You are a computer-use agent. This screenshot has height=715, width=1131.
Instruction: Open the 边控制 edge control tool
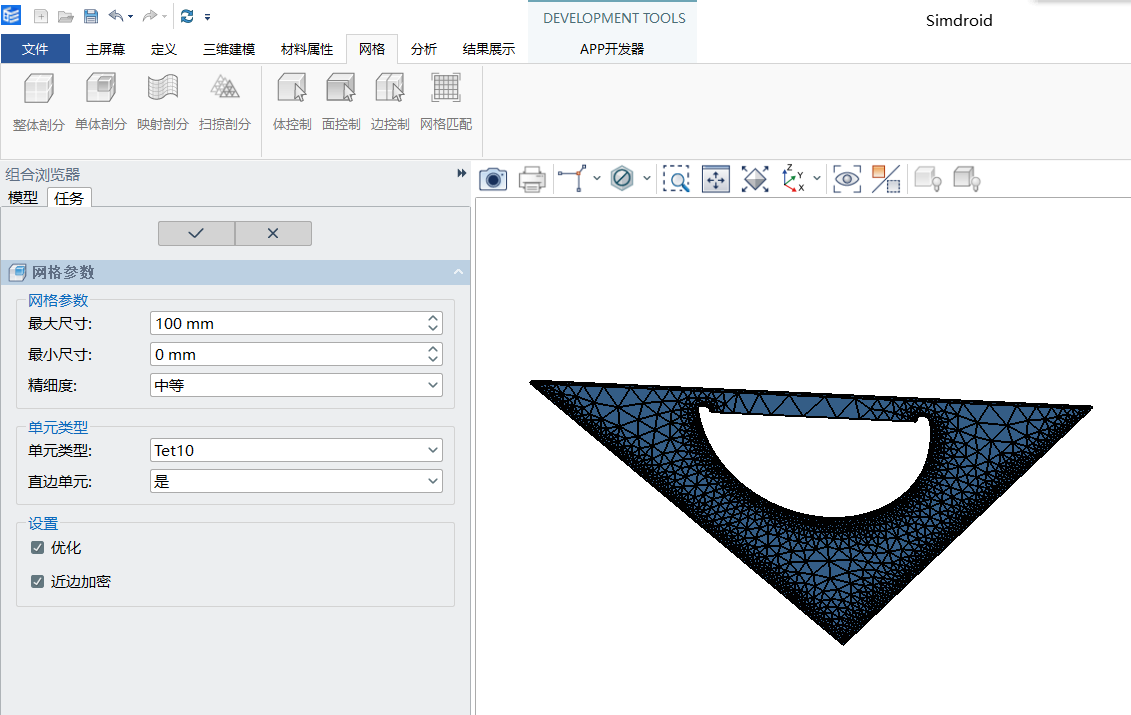pos(390,102)
